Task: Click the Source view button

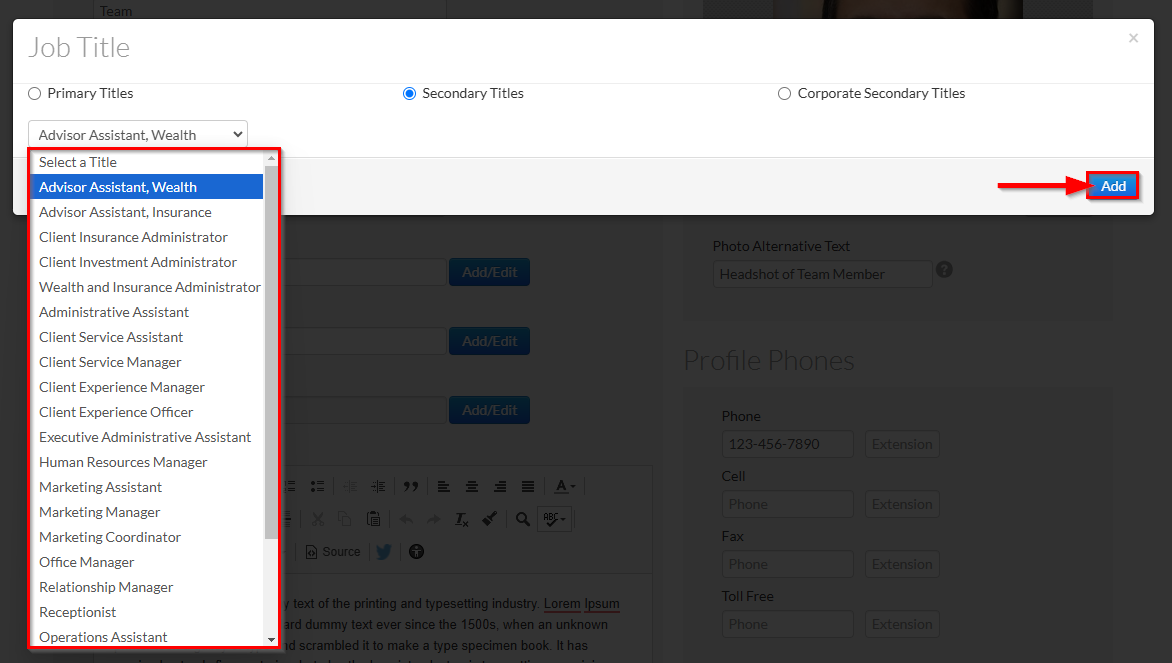Action: pyautogui.click(x=333, y=552)
